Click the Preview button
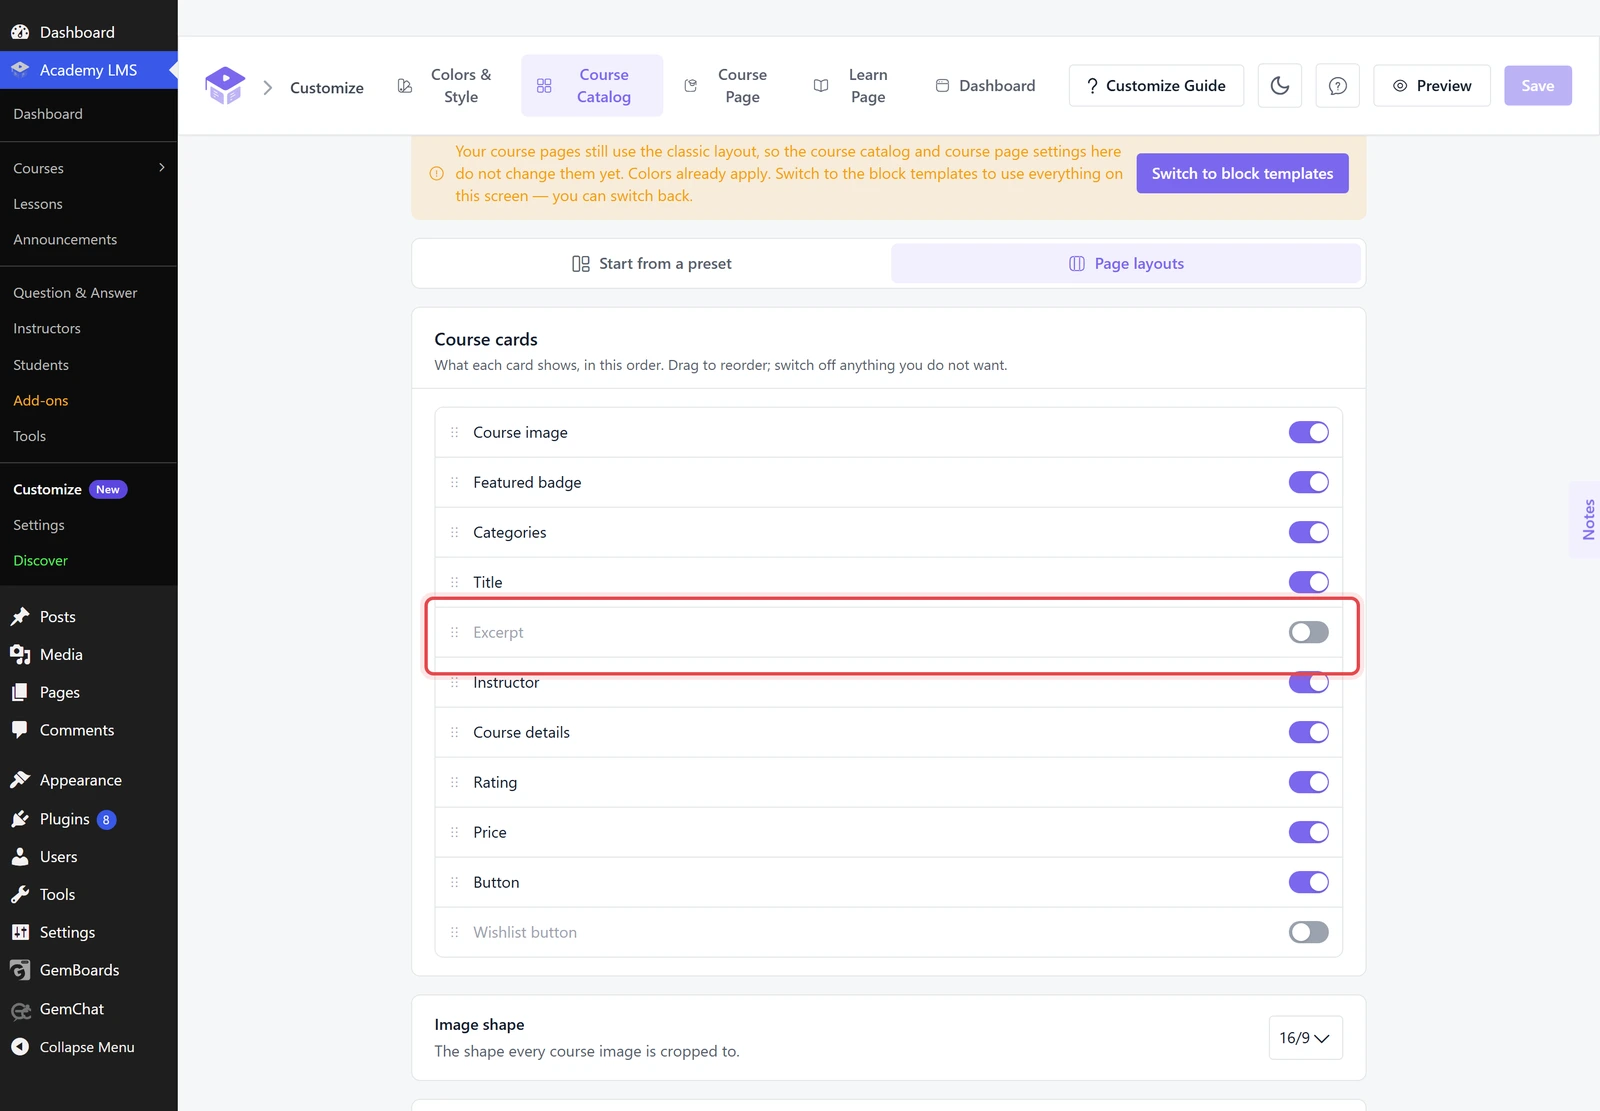Screen dimensions: 1600x1111 [1432, 86]
